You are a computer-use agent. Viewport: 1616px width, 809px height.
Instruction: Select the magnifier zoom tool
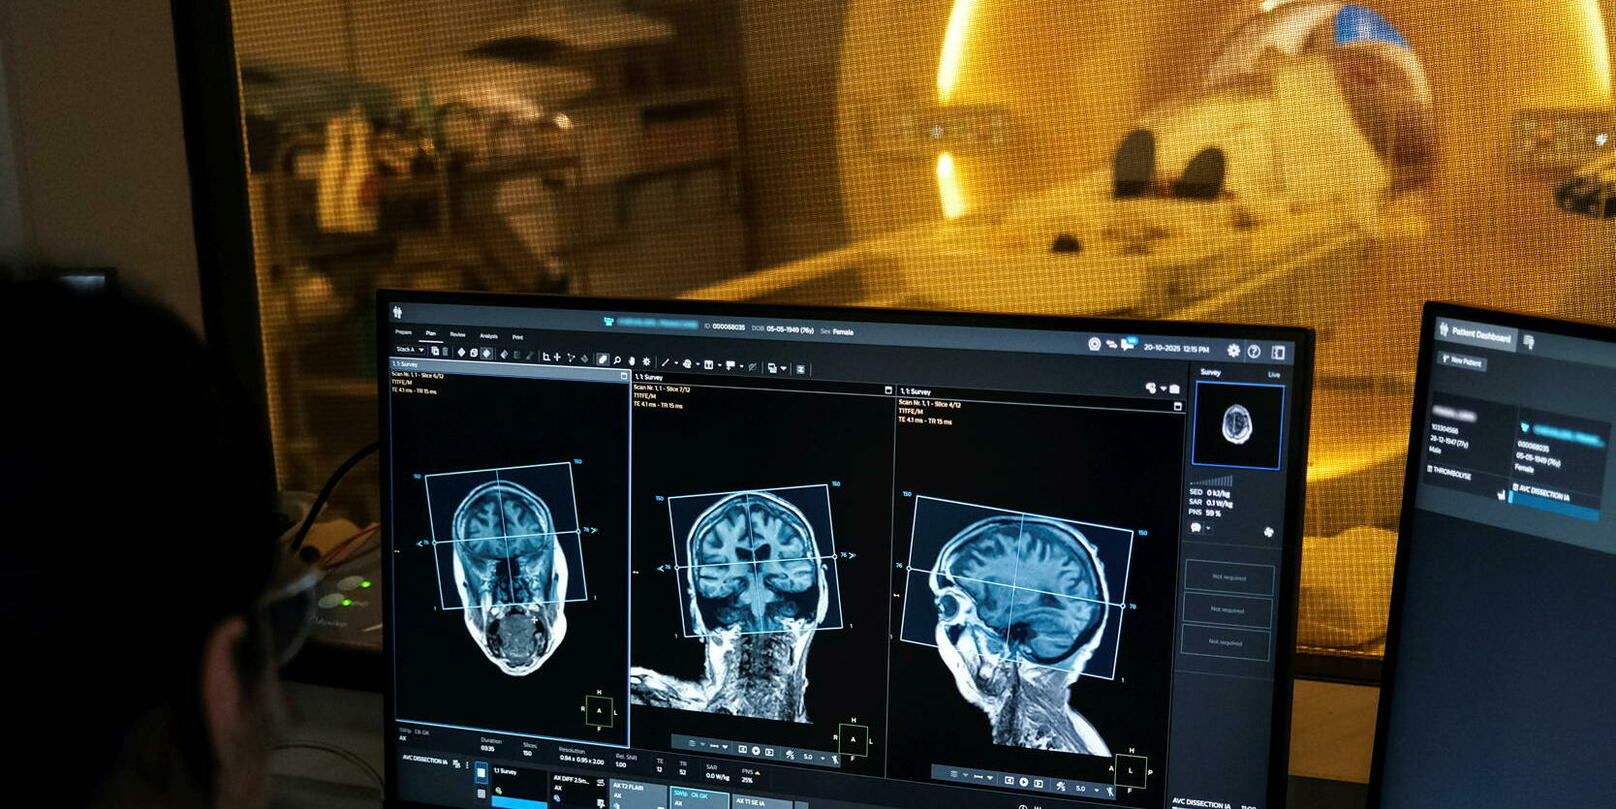(x=617, y=360)
